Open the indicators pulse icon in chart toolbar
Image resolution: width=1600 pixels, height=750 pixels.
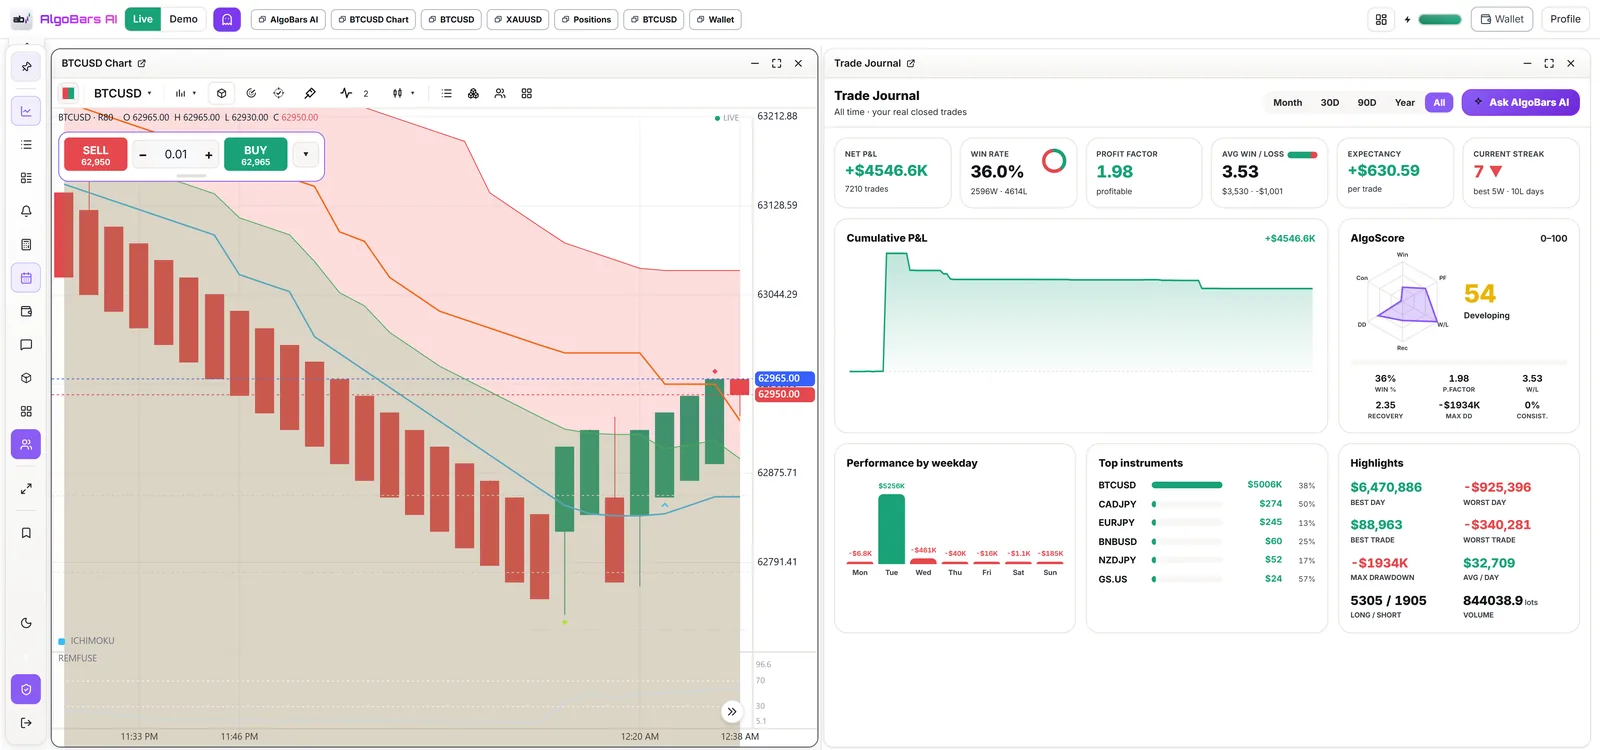pyautogui.click(x=346, y=93)
